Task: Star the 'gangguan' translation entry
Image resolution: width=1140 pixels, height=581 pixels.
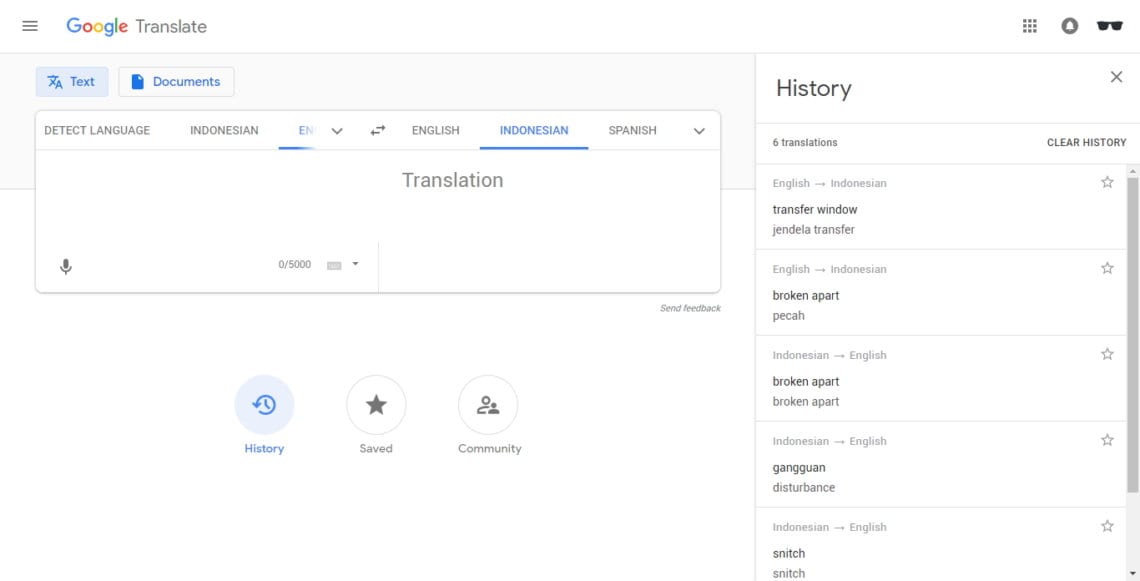Action: coord(1107,440)
